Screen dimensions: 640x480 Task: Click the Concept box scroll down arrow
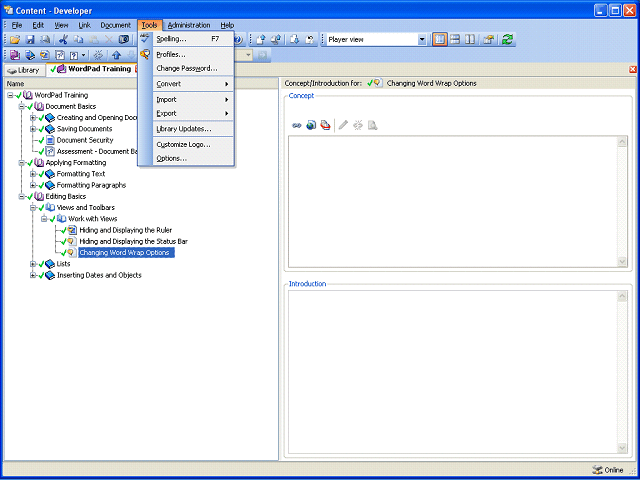pos(622,262)
